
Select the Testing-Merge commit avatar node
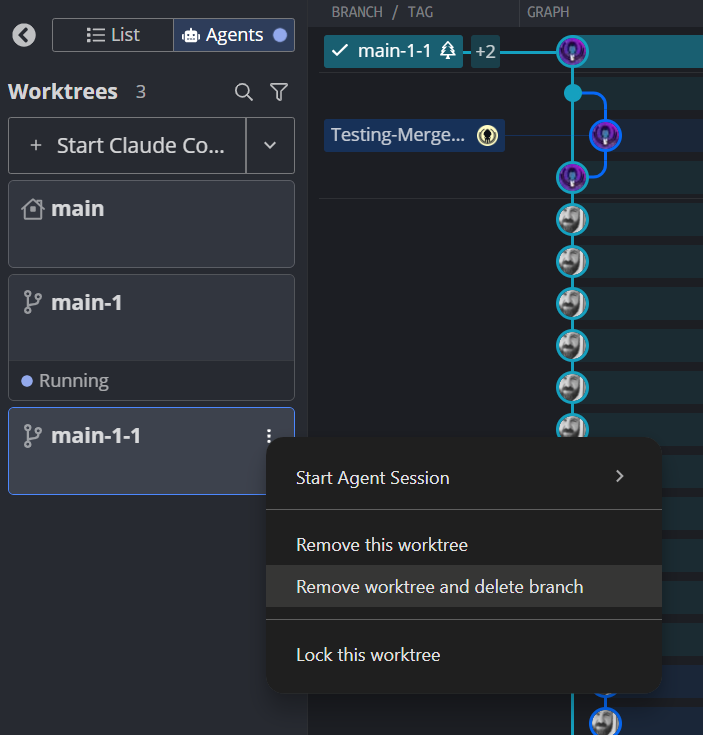pos(605,135)
